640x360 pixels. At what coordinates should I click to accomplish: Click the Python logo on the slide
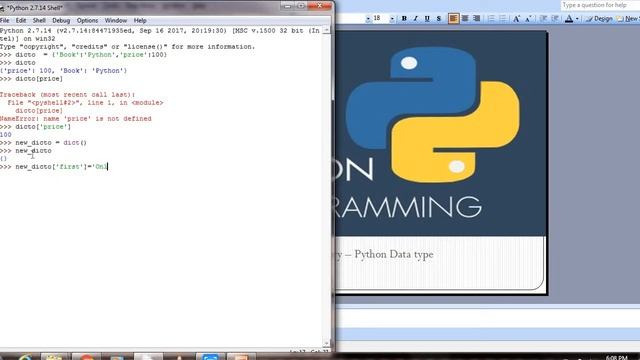(x=433, y=114)
